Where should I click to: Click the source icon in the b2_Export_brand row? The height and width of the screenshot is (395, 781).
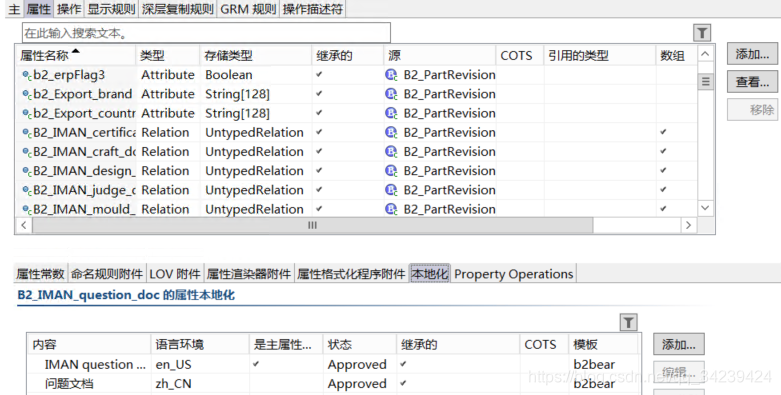[x=391, y=94]
